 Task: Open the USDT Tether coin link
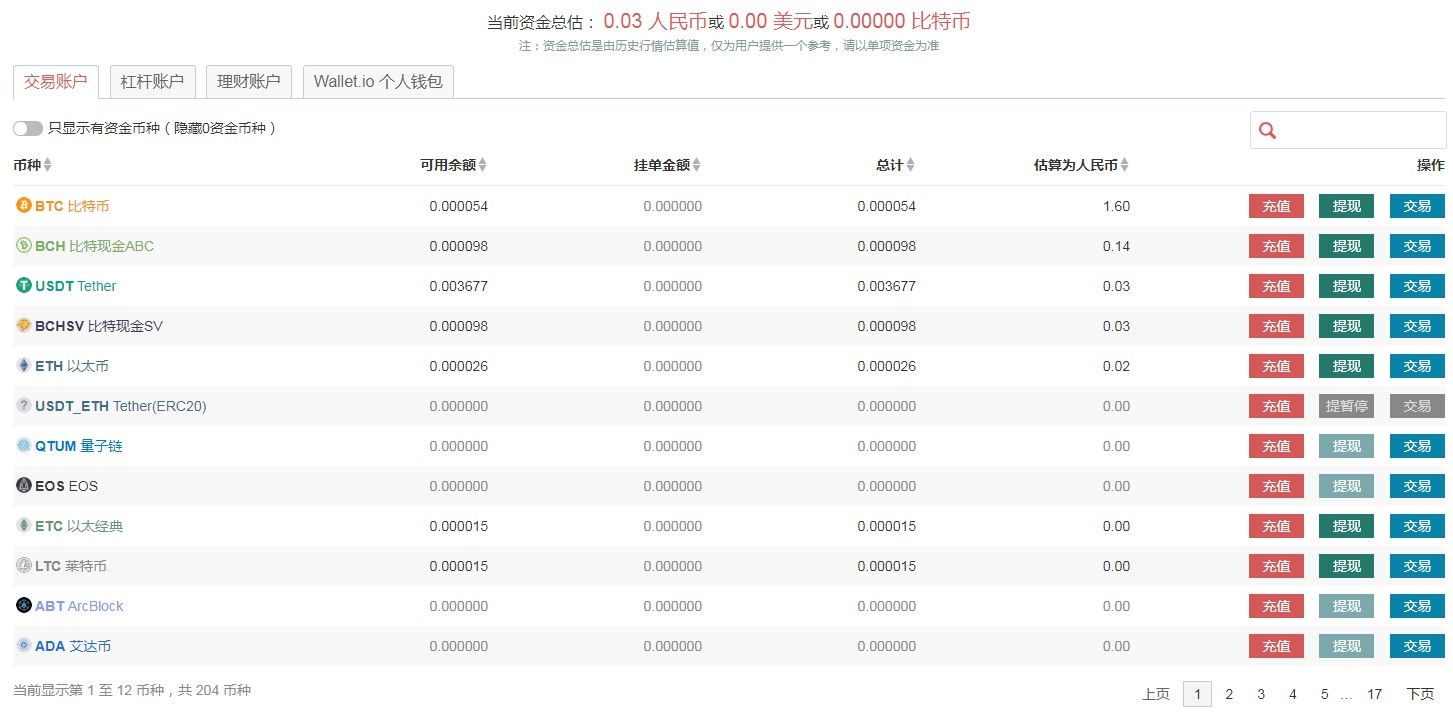click(75, 286)
